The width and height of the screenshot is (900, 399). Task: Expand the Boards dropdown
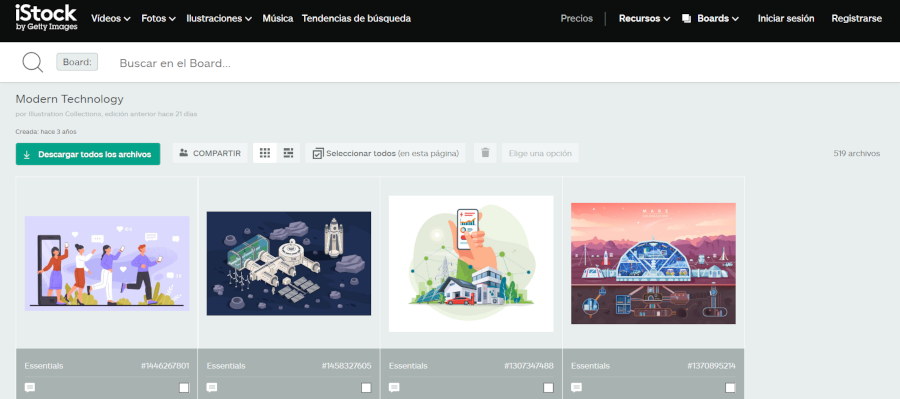(x=711, y=18)
